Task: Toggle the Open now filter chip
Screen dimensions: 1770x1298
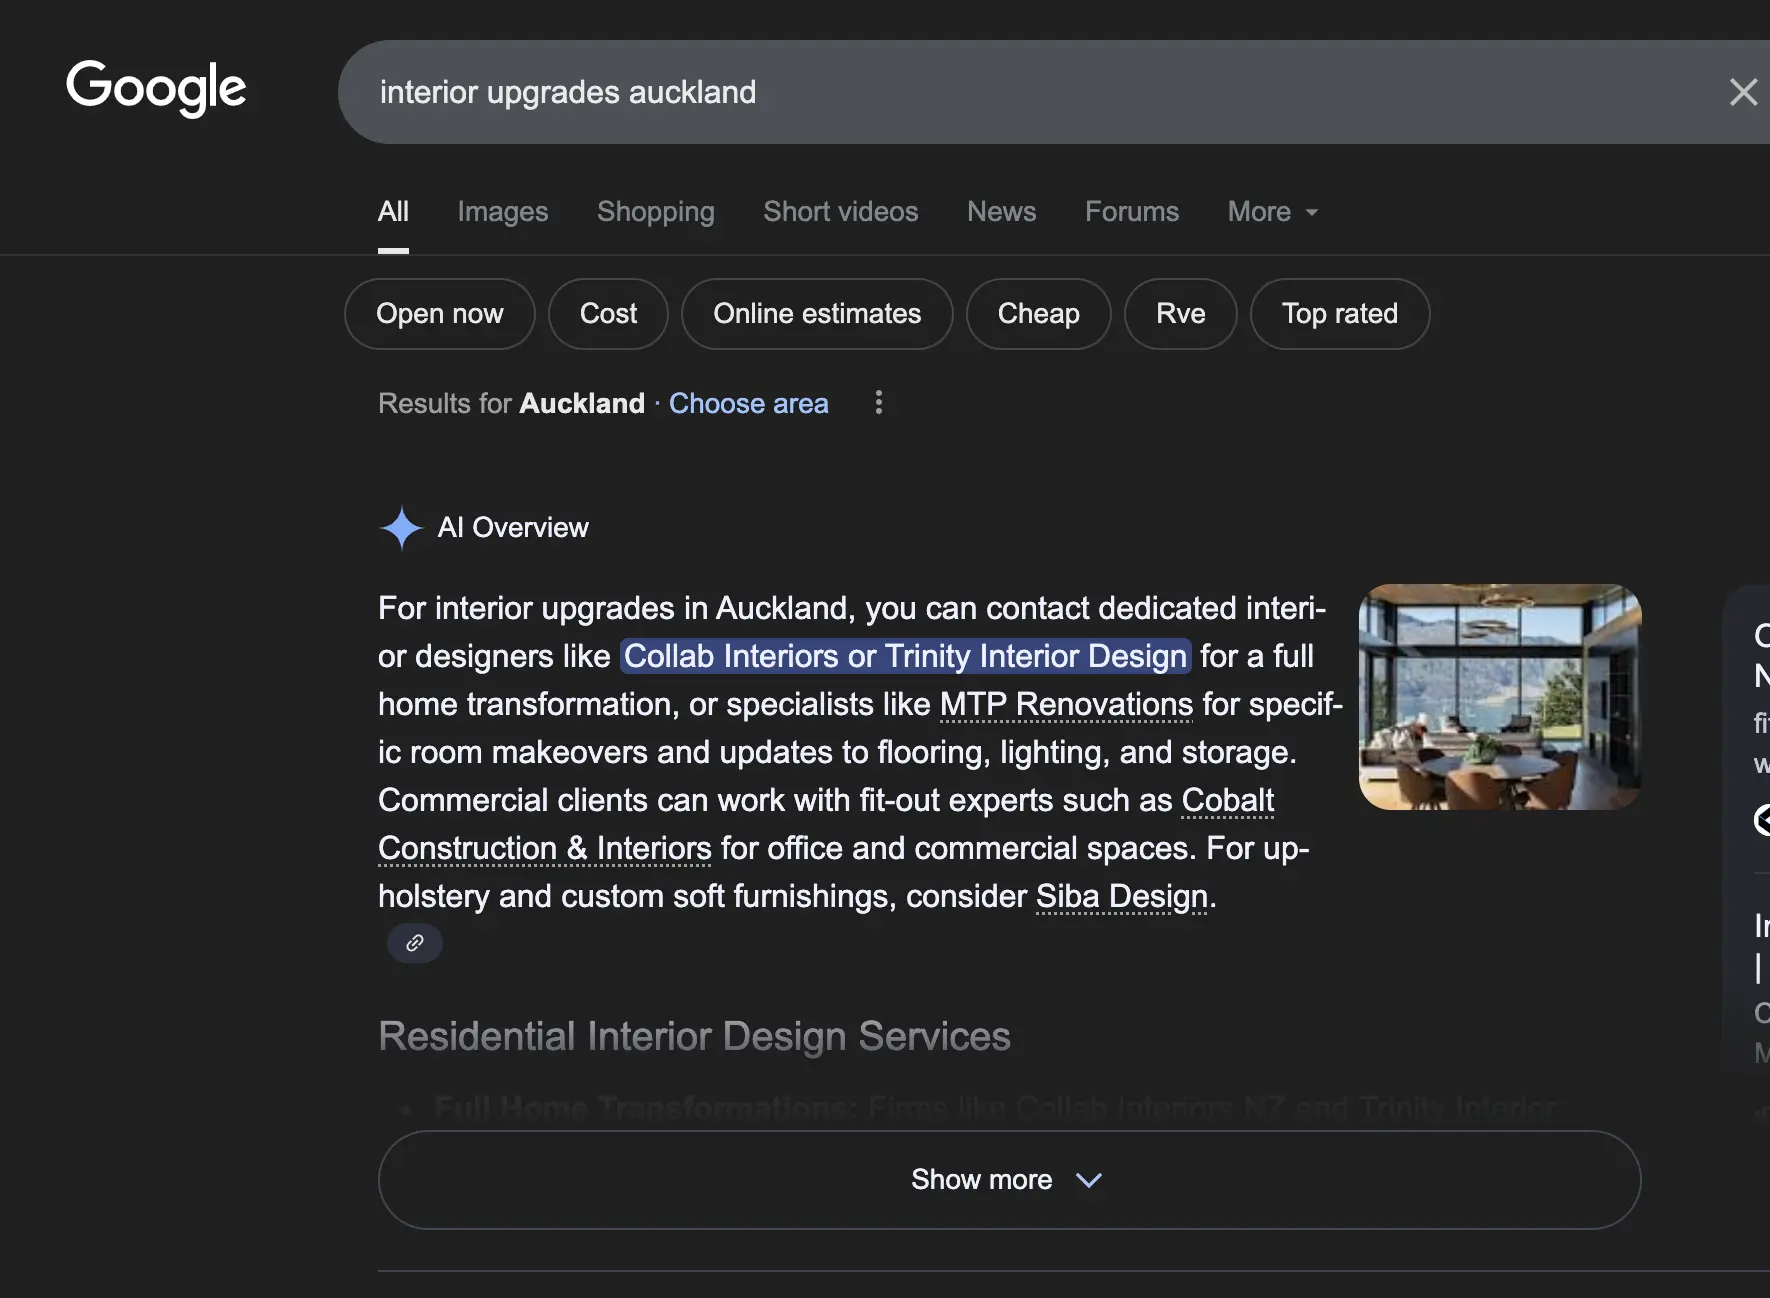Action: pos(439,314)
